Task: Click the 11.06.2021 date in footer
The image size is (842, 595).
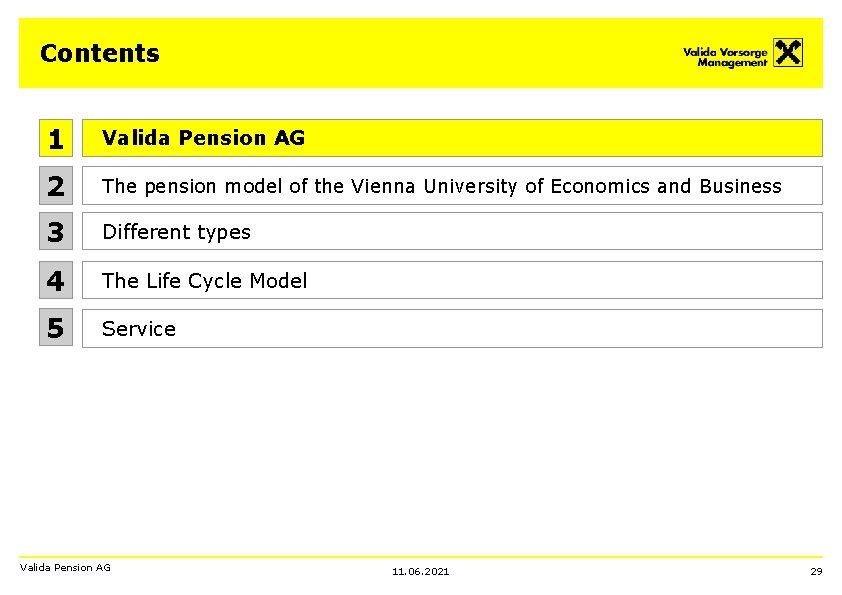Action: pyautogui.click(x=420, y=571)
